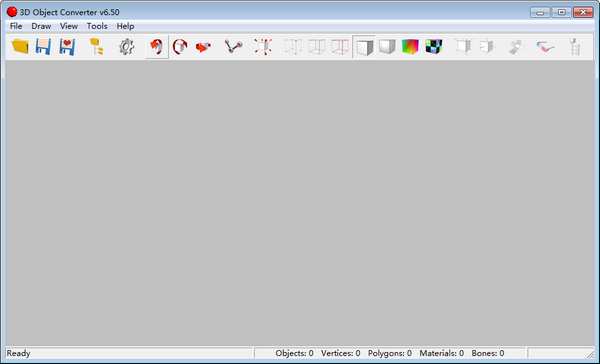
Task: Click the "Bones: 0" status entry
Action: point(488,353)
